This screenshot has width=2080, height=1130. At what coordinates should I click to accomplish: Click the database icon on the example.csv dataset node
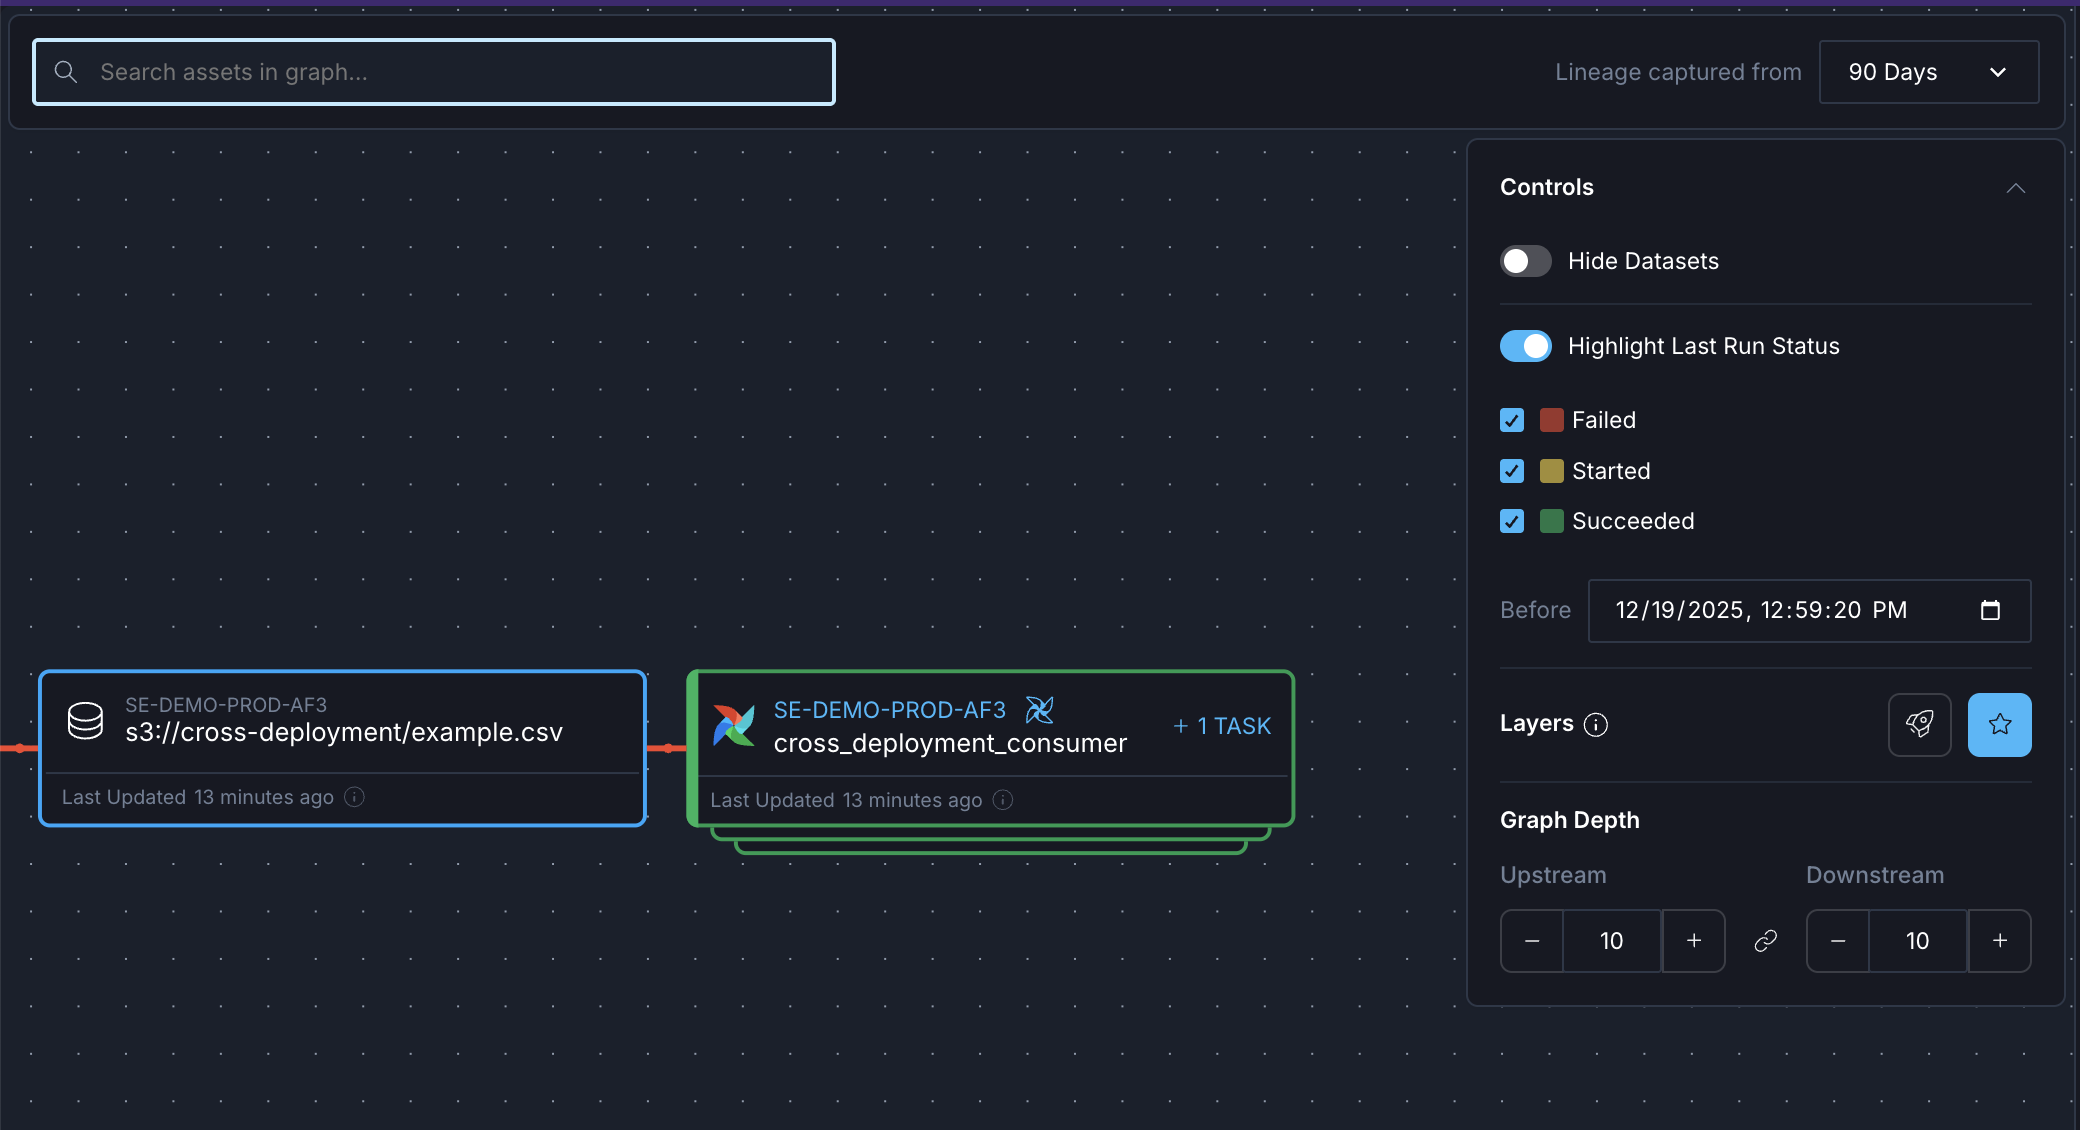pyautogui.click(x=85, y=720)
